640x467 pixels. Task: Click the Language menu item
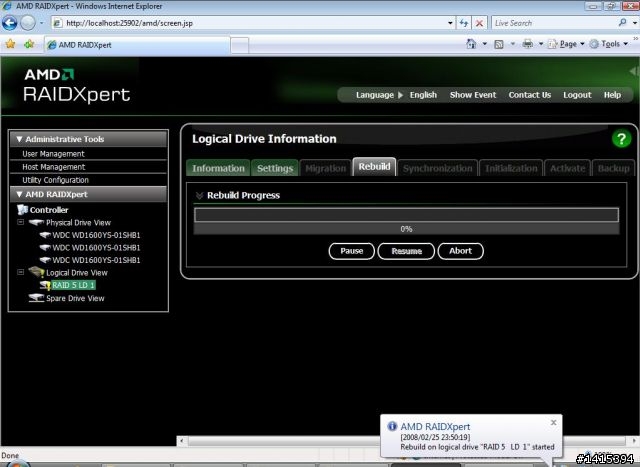(375, 95)
